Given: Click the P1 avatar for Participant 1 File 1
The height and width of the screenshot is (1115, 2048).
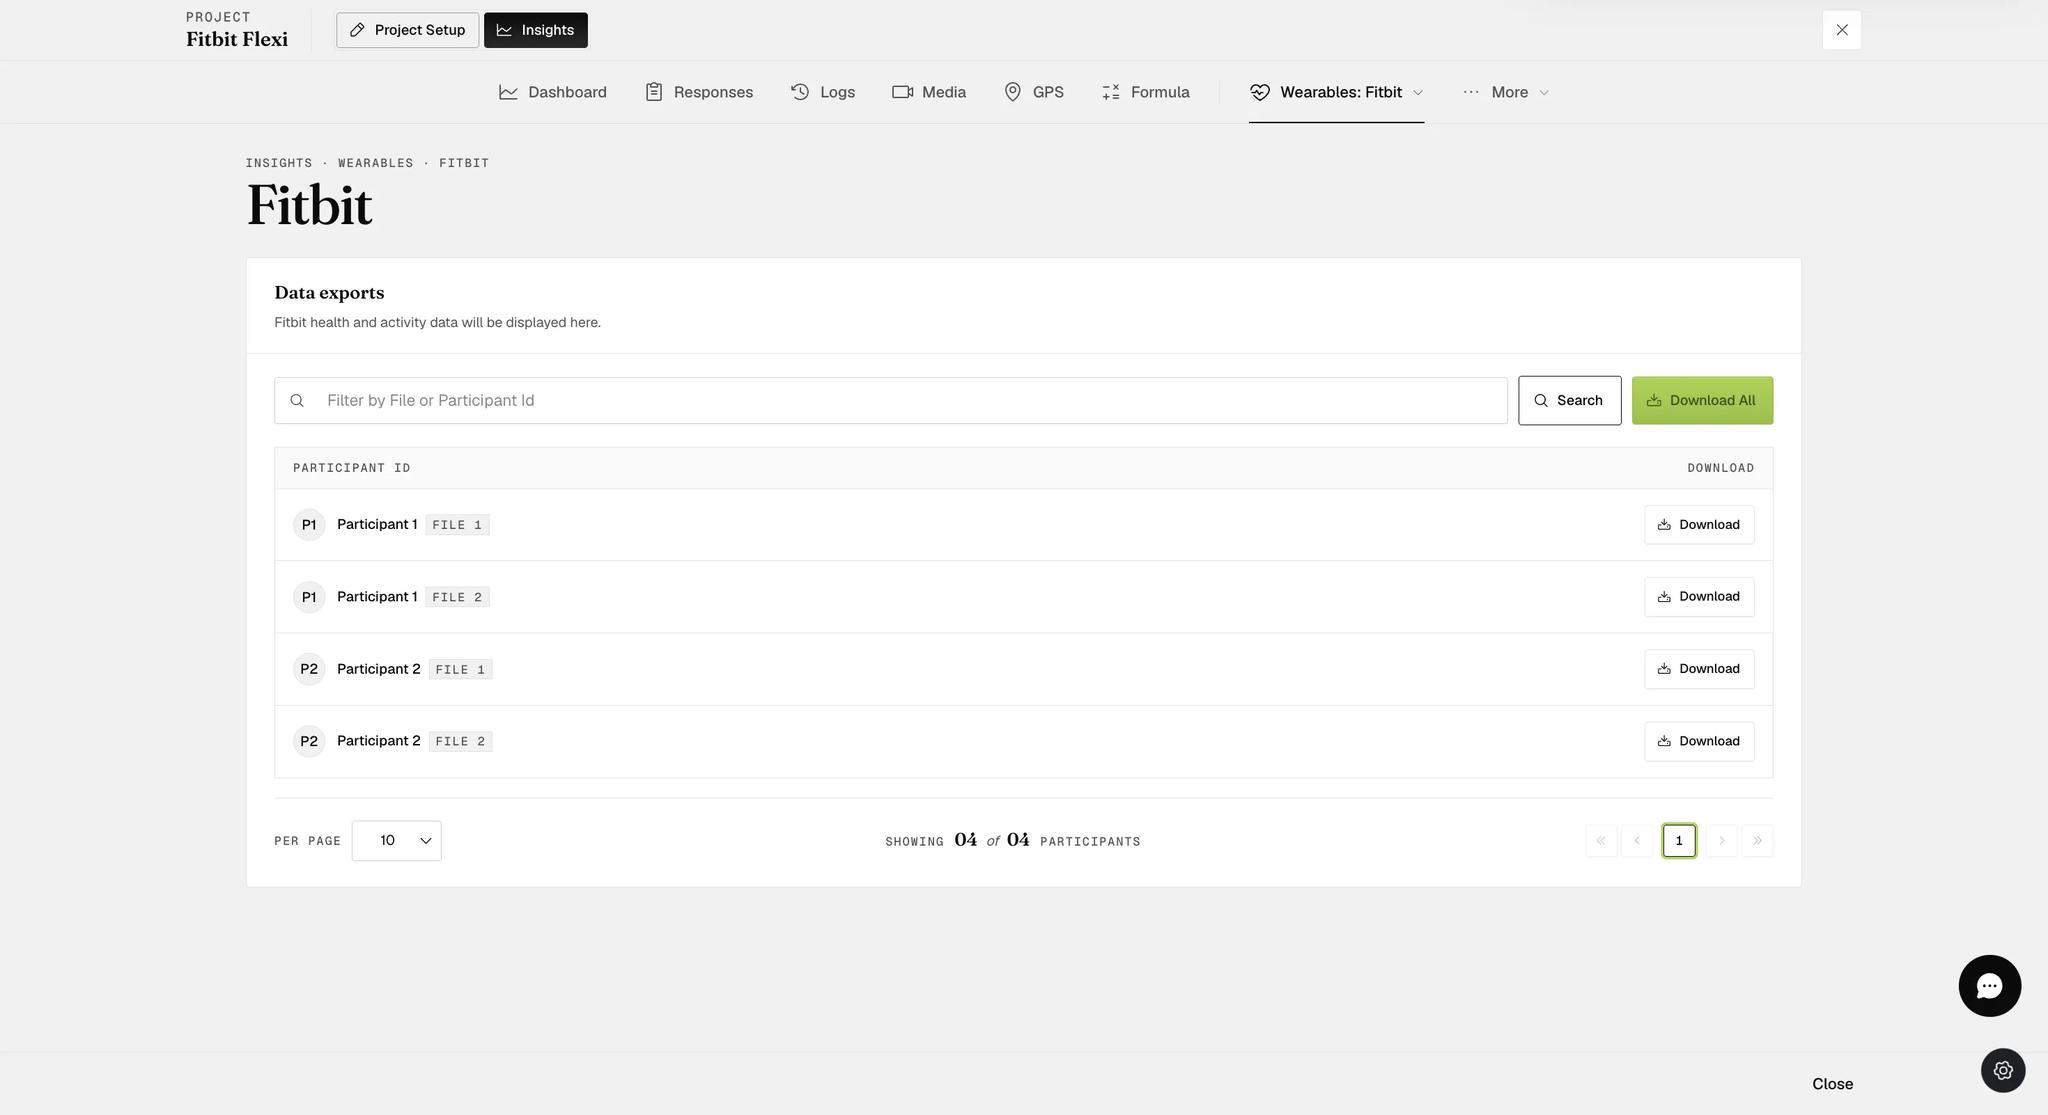Looking at the screenshot, I should point(309,525).
